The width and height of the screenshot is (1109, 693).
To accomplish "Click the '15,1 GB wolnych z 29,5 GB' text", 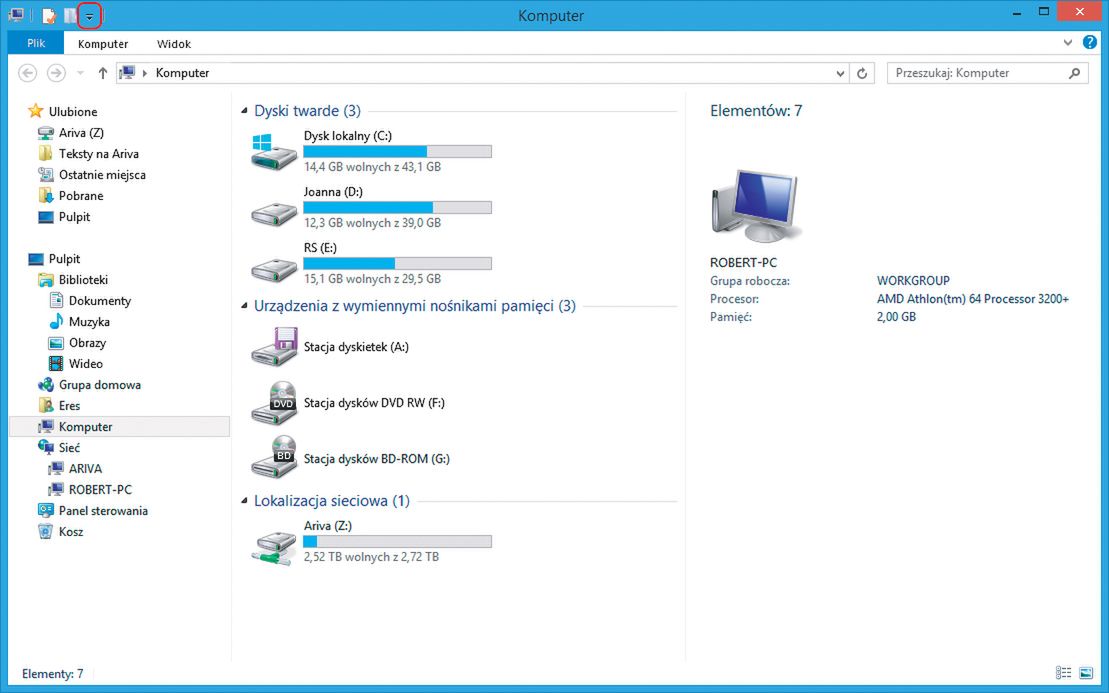I will (x=373, y=279).
